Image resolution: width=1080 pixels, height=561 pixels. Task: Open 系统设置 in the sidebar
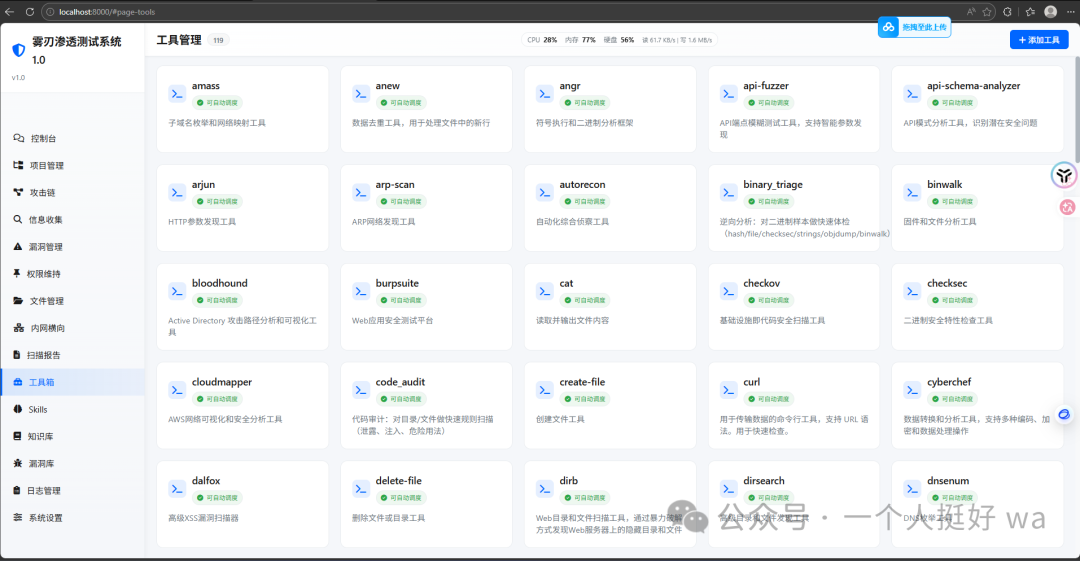(72, 518)
